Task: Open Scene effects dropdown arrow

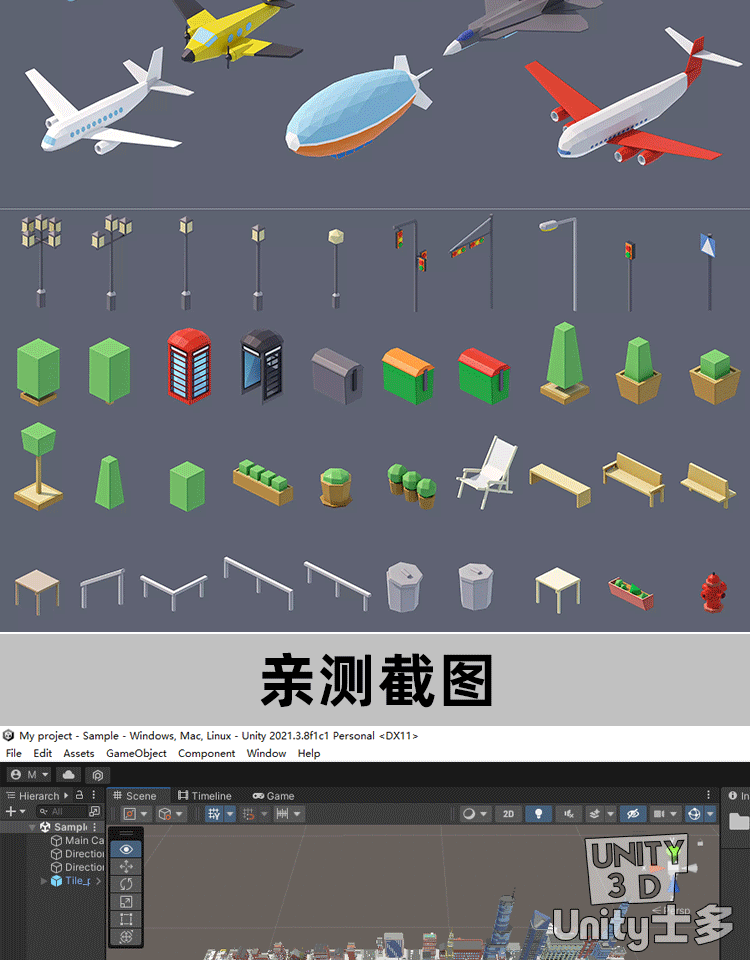Action: tap(610, 814)
